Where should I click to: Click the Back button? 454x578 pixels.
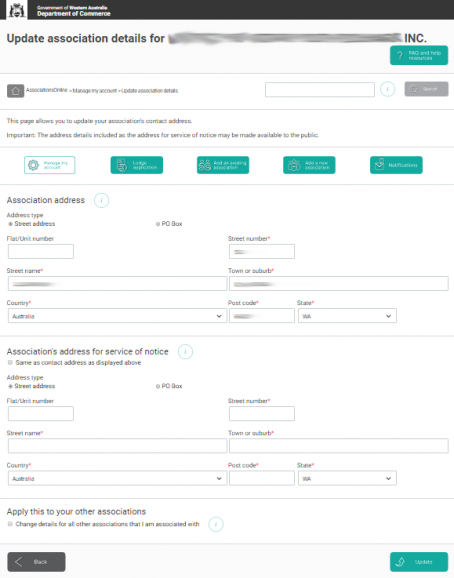coord(36,562)
